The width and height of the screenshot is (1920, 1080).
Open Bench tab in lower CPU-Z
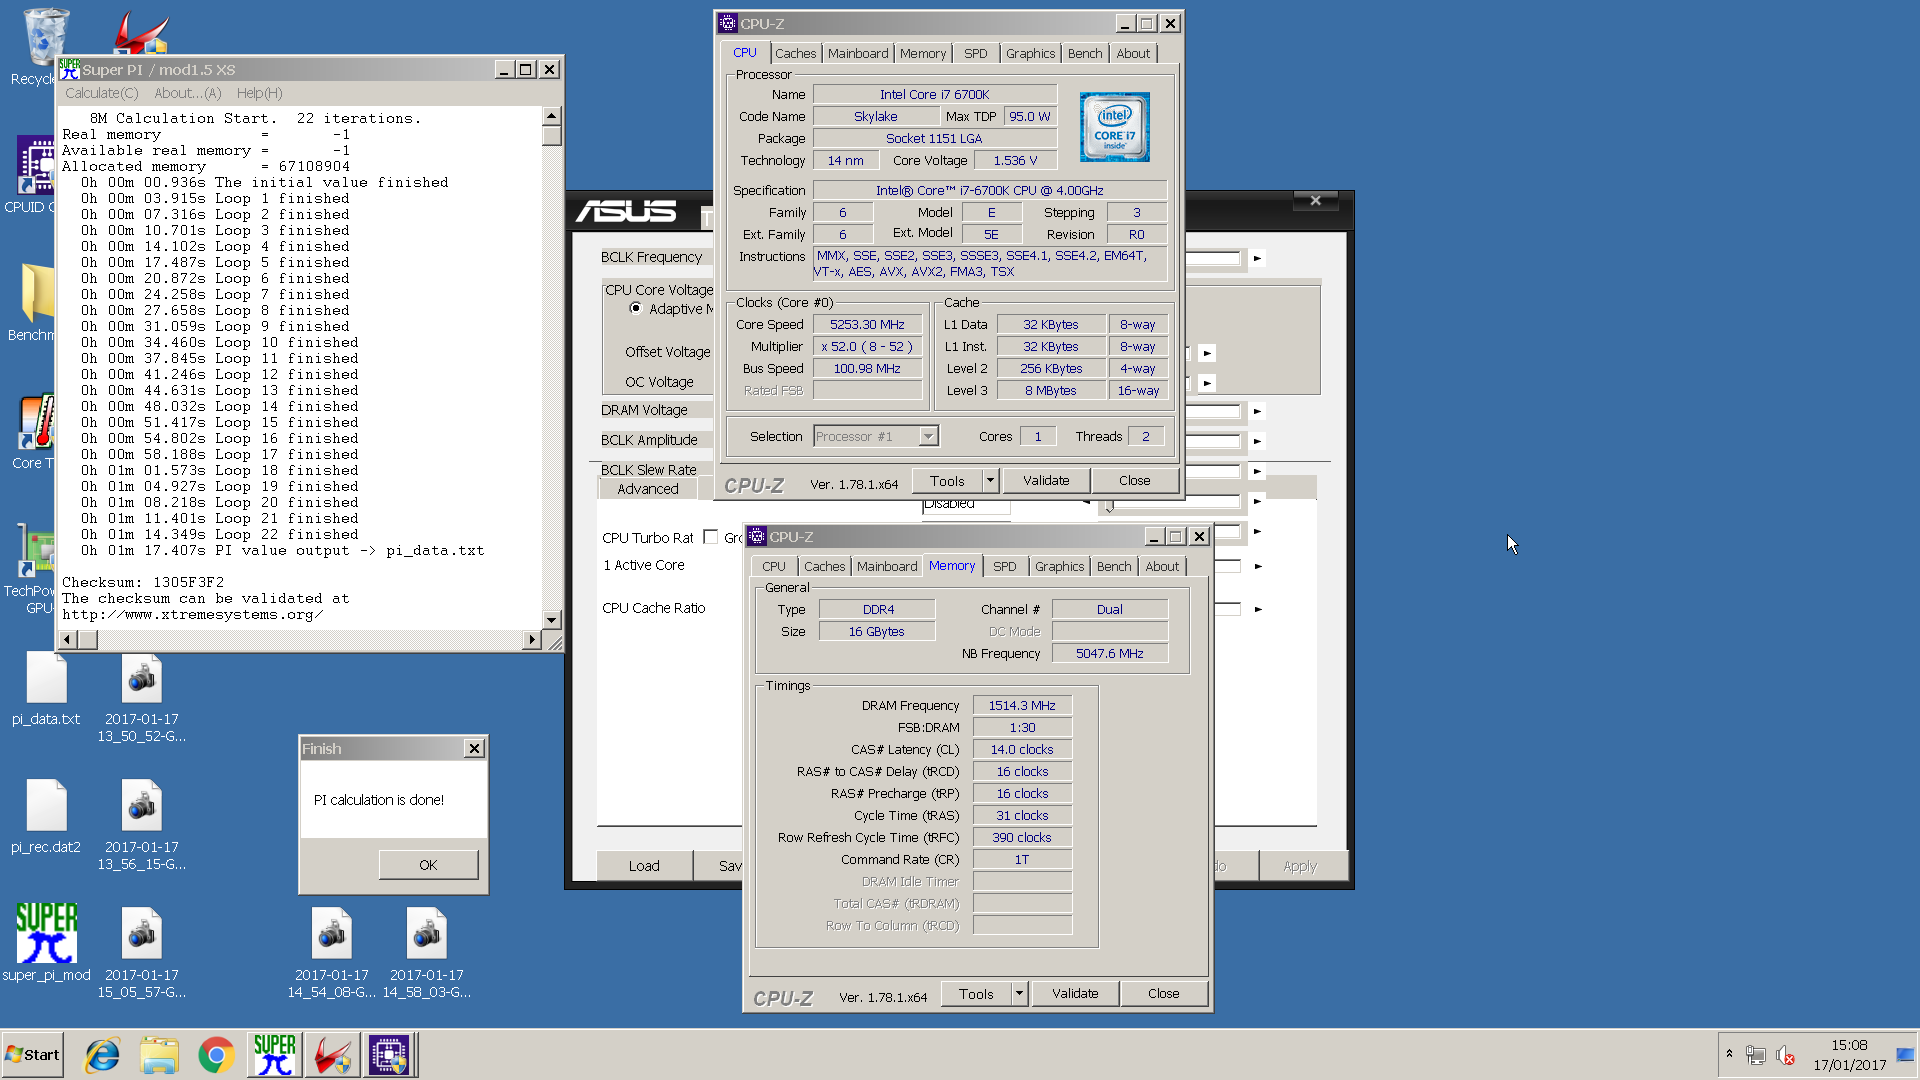(1113, 567)
